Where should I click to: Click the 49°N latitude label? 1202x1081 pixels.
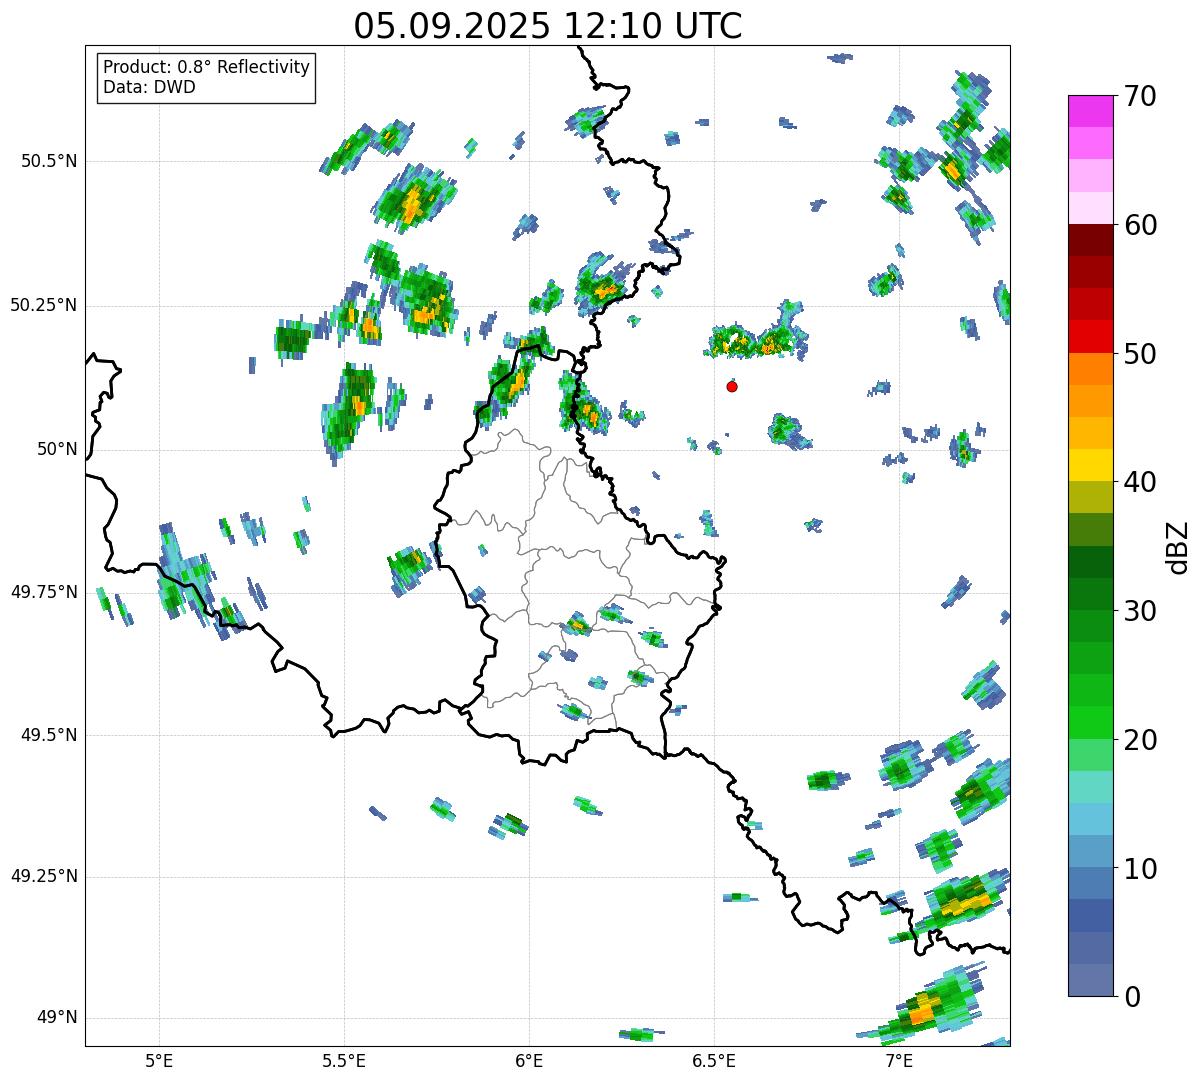(58, 1018)
